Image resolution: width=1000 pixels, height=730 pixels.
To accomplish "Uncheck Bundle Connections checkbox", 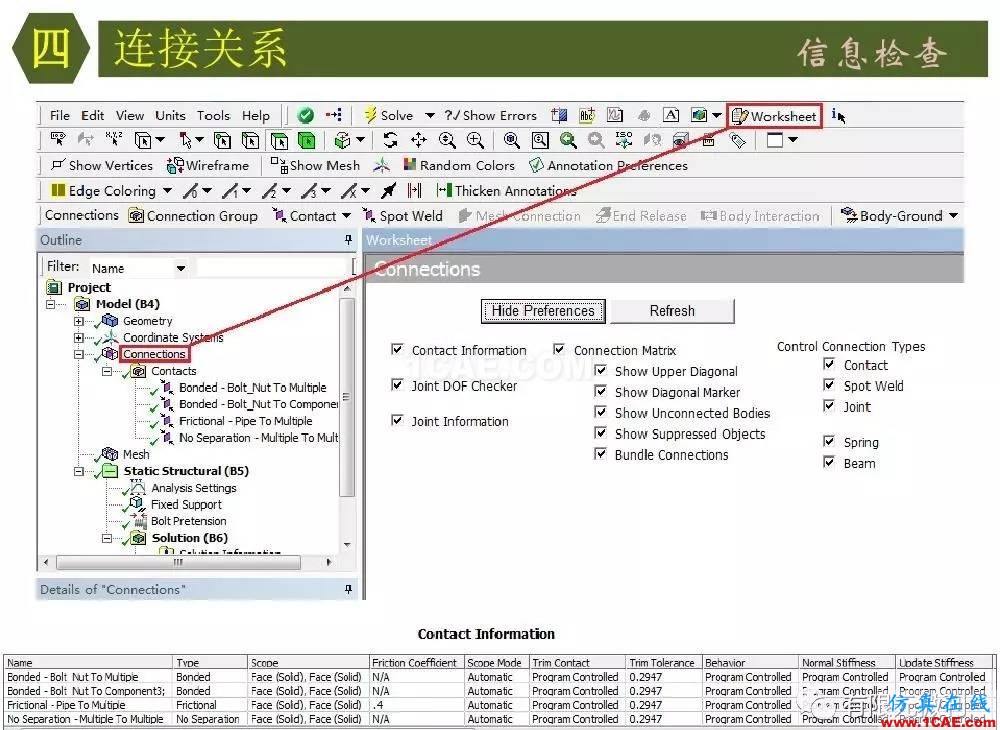I will 600,454.
